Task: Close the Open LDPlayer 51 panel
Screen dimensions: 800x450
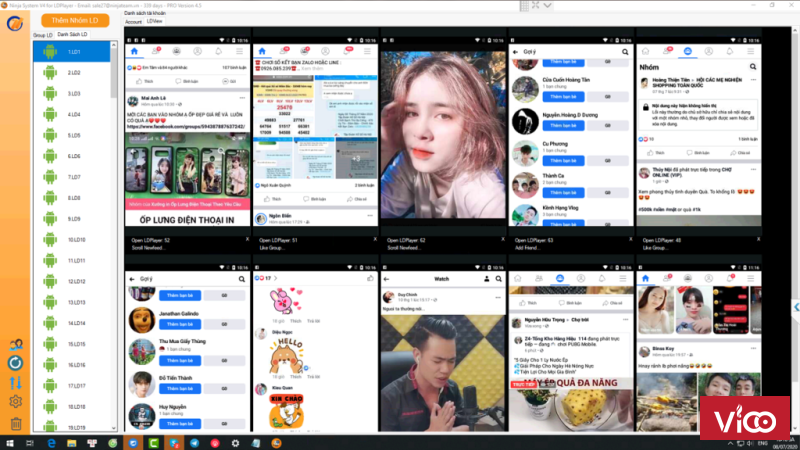Action: click(x=375, y=239)
